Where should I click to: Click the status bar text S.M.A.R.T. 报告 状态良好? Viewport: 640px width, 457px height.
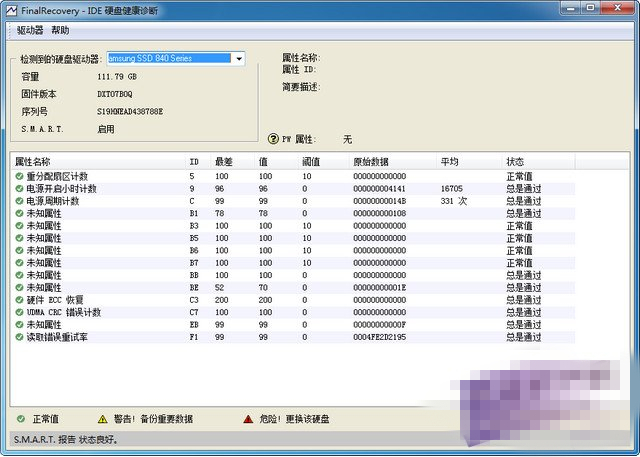pos(66,440)
